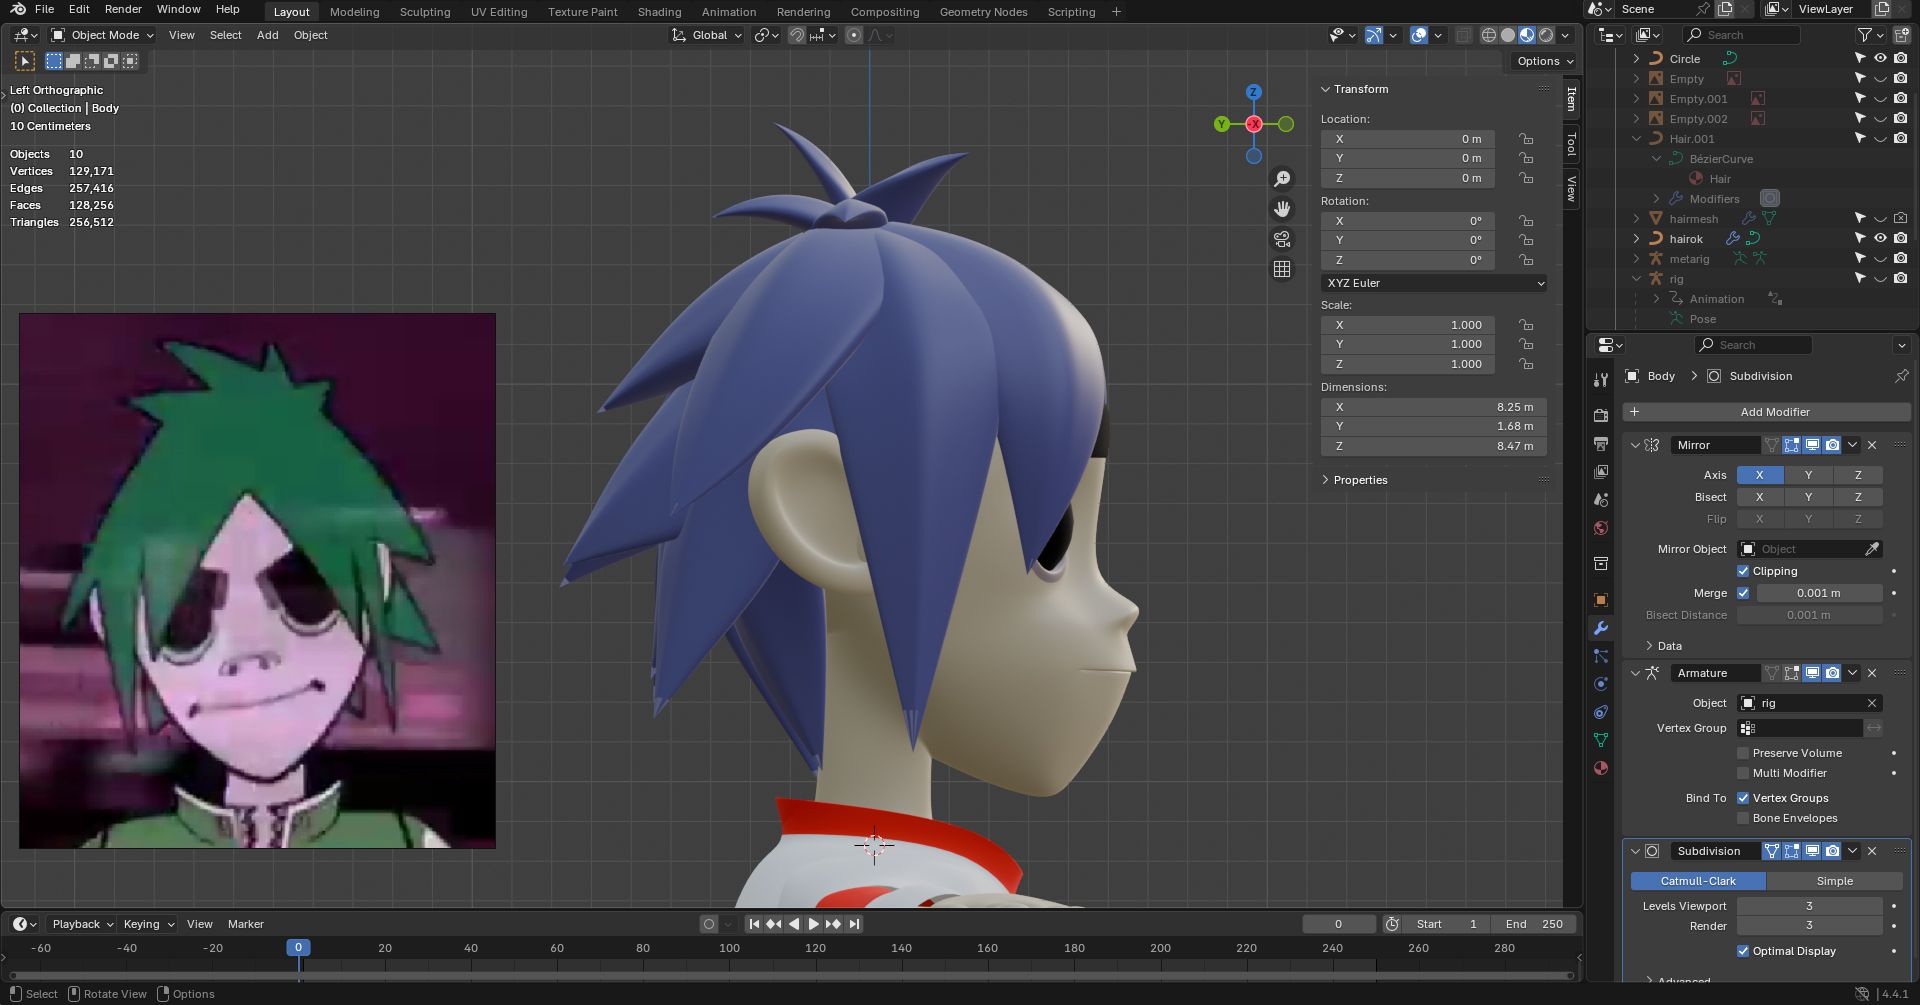Image resolution: width=1920 pixels, height=1005 pixels.
Task: Select the pan hand tool icon
Action: click(x=1282, y=209)
